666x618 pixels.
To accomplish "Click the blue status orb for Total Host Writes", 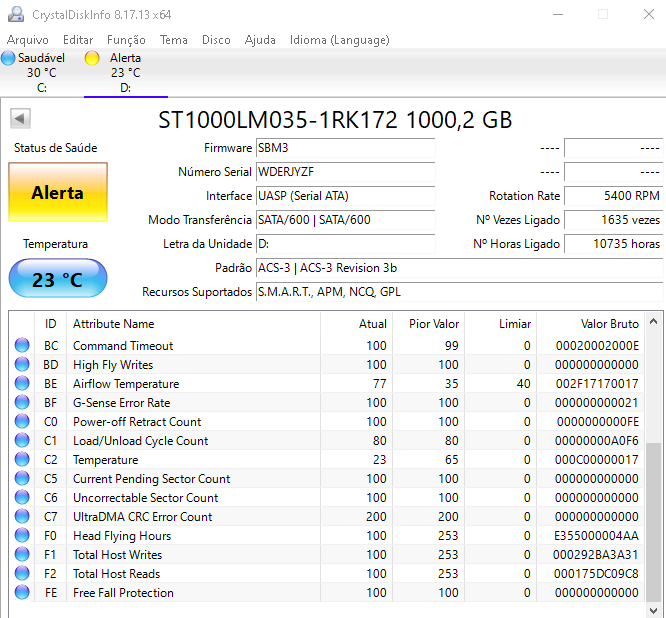I will pyautogui.click(x=22, y=555).
